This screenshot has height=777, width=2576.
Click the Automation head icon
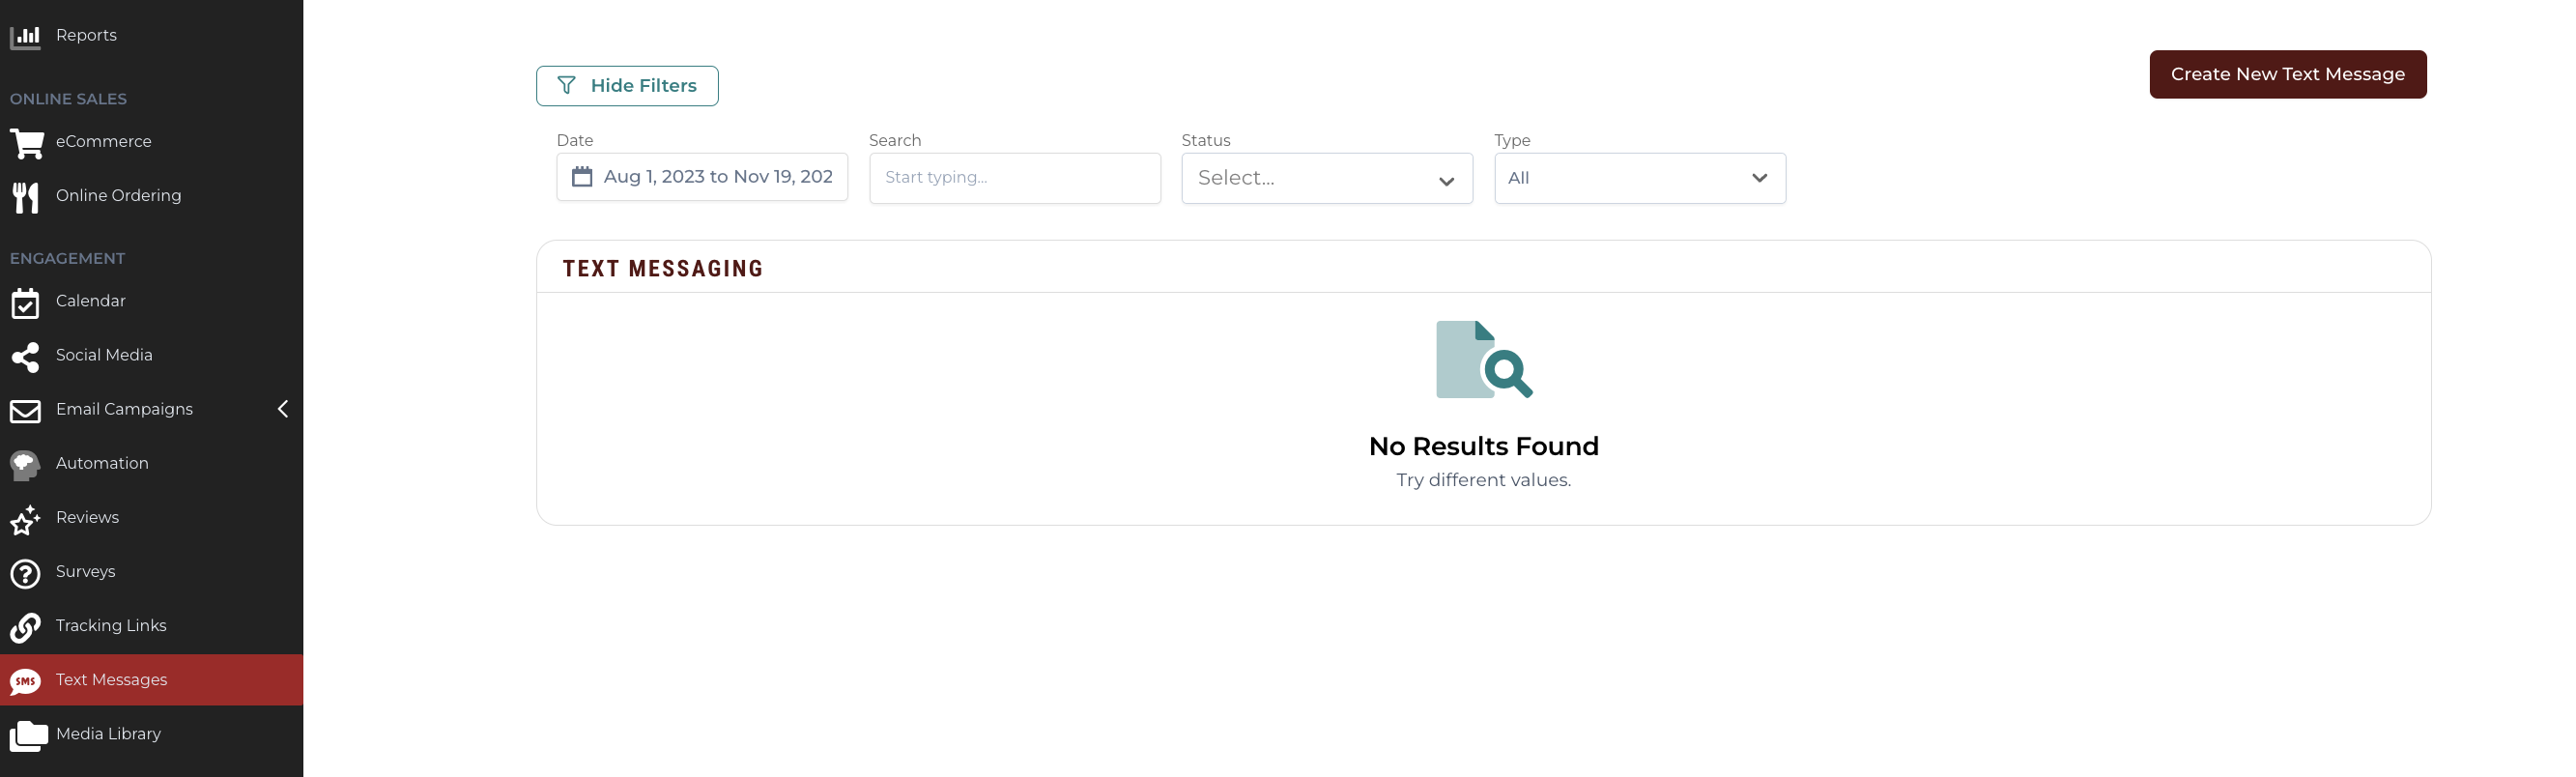click(25, 465)
